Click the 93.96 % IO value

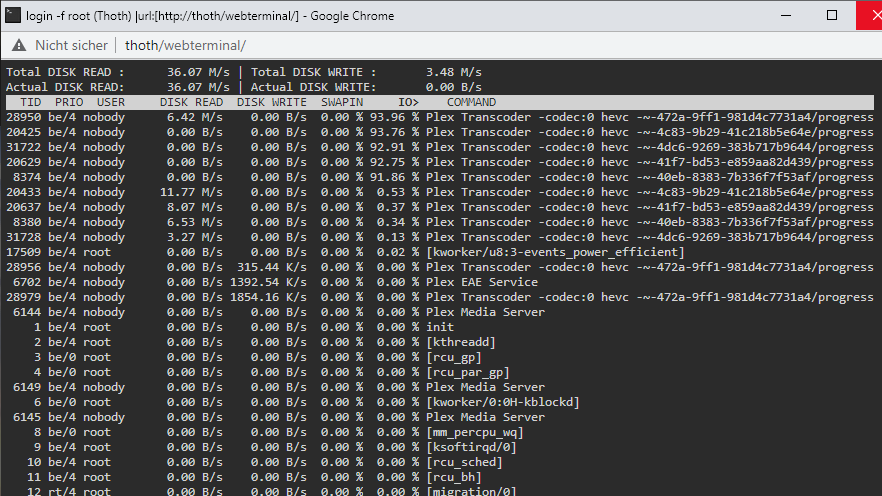tap(394, 117)
